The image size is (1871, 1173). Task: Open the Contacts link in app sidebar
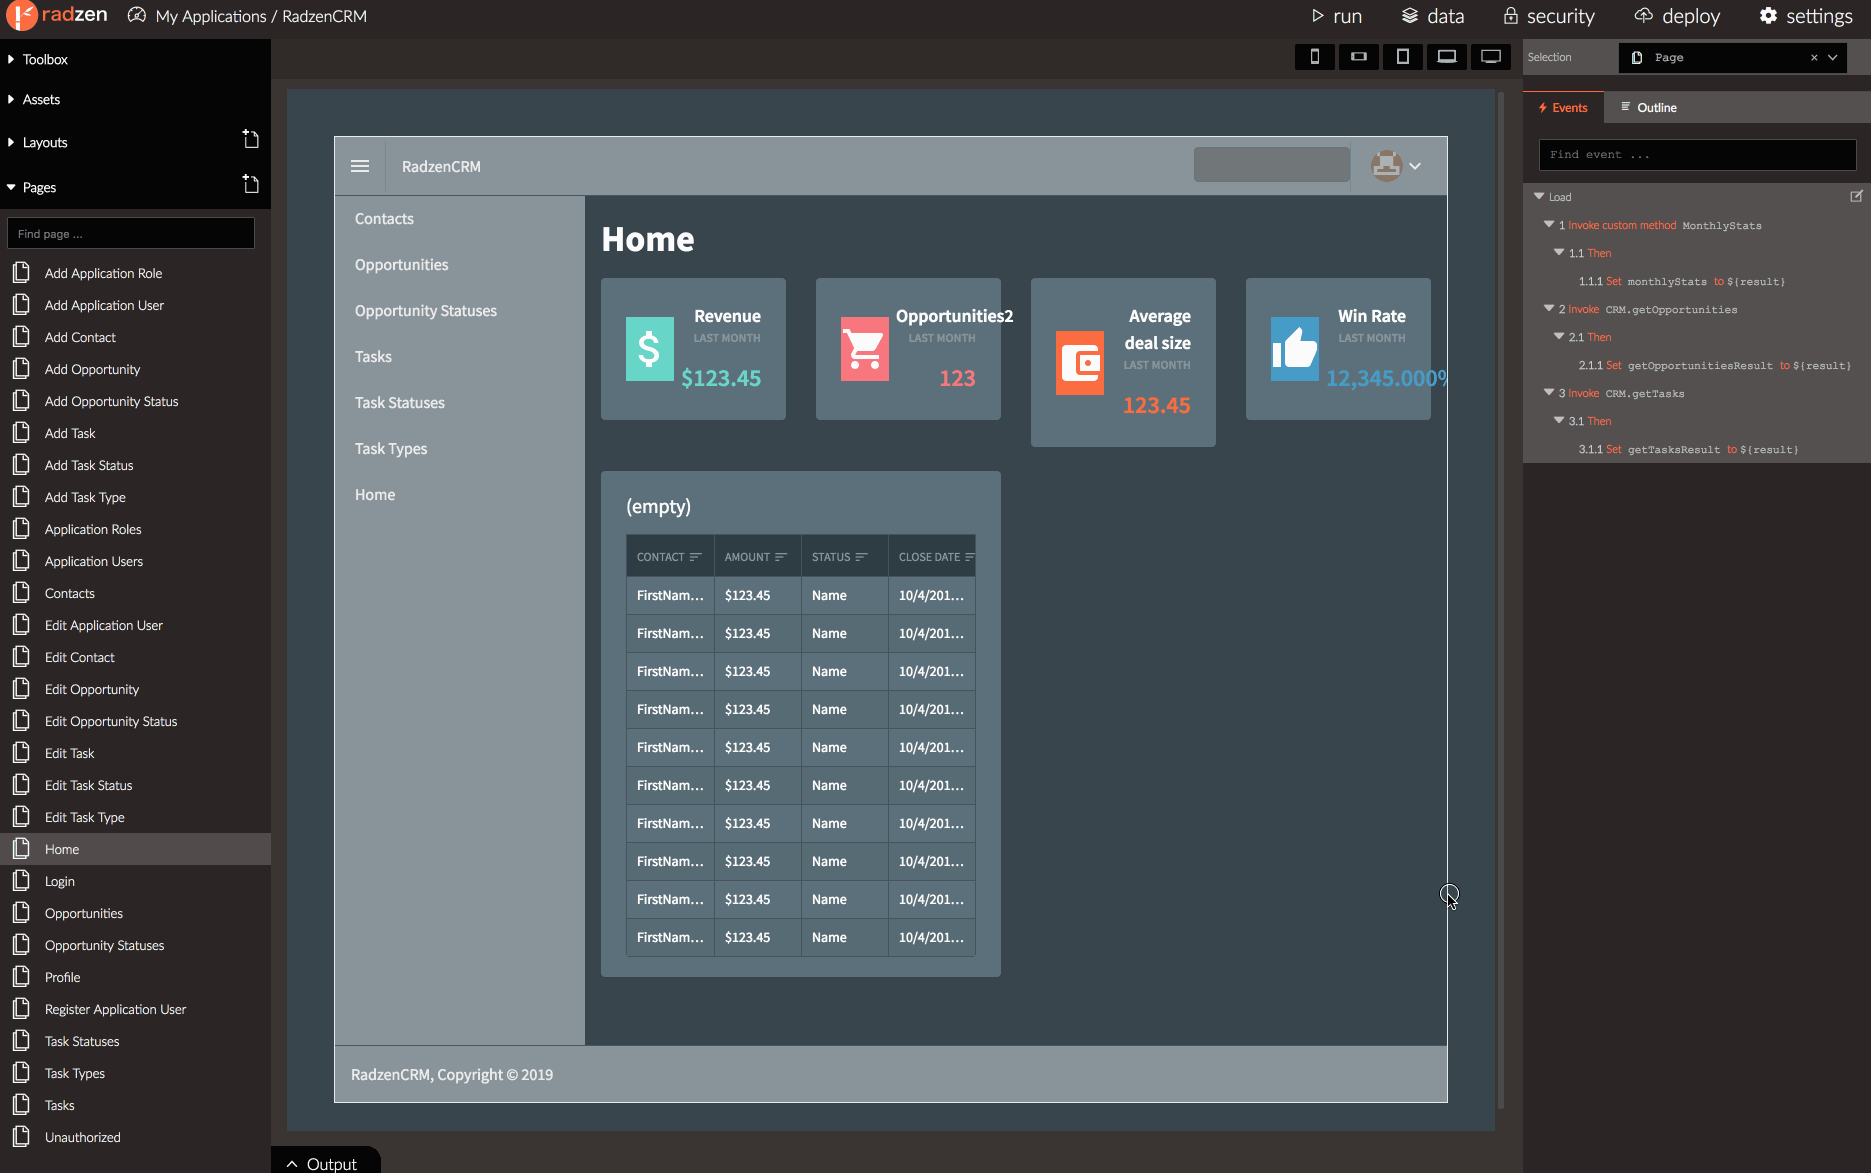[x=384, y=219]
